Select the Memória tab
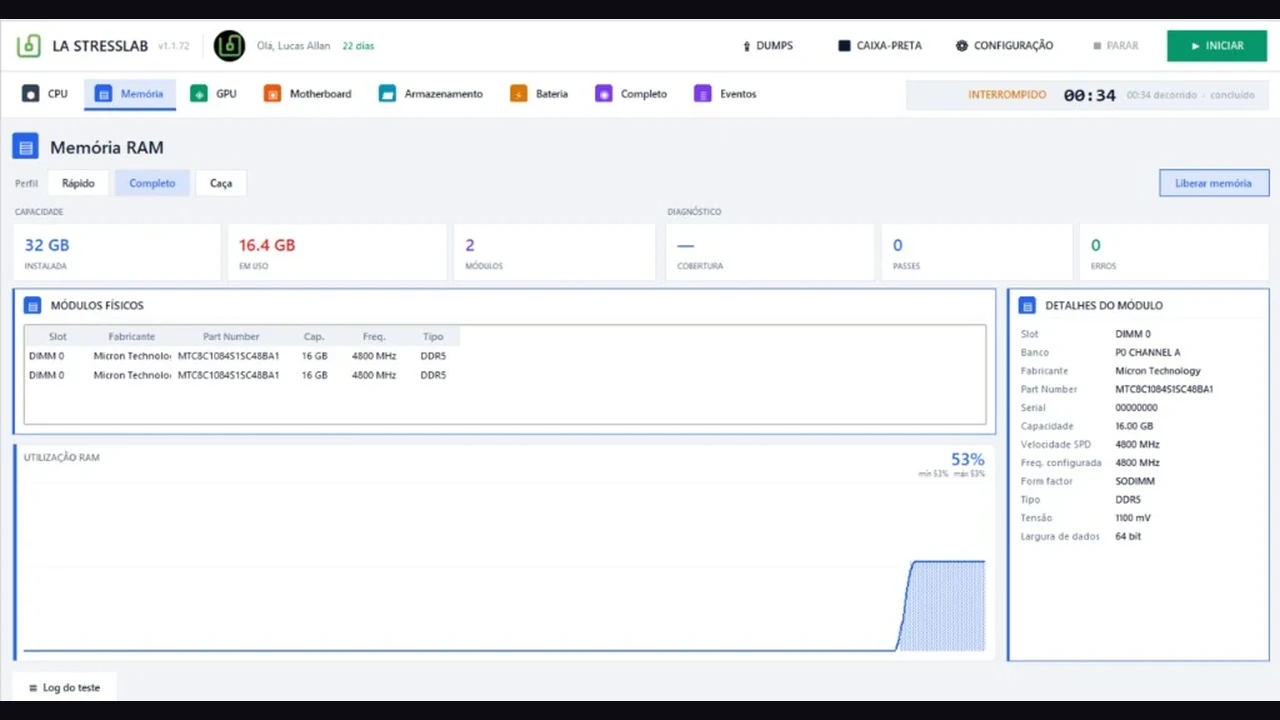 130,94
